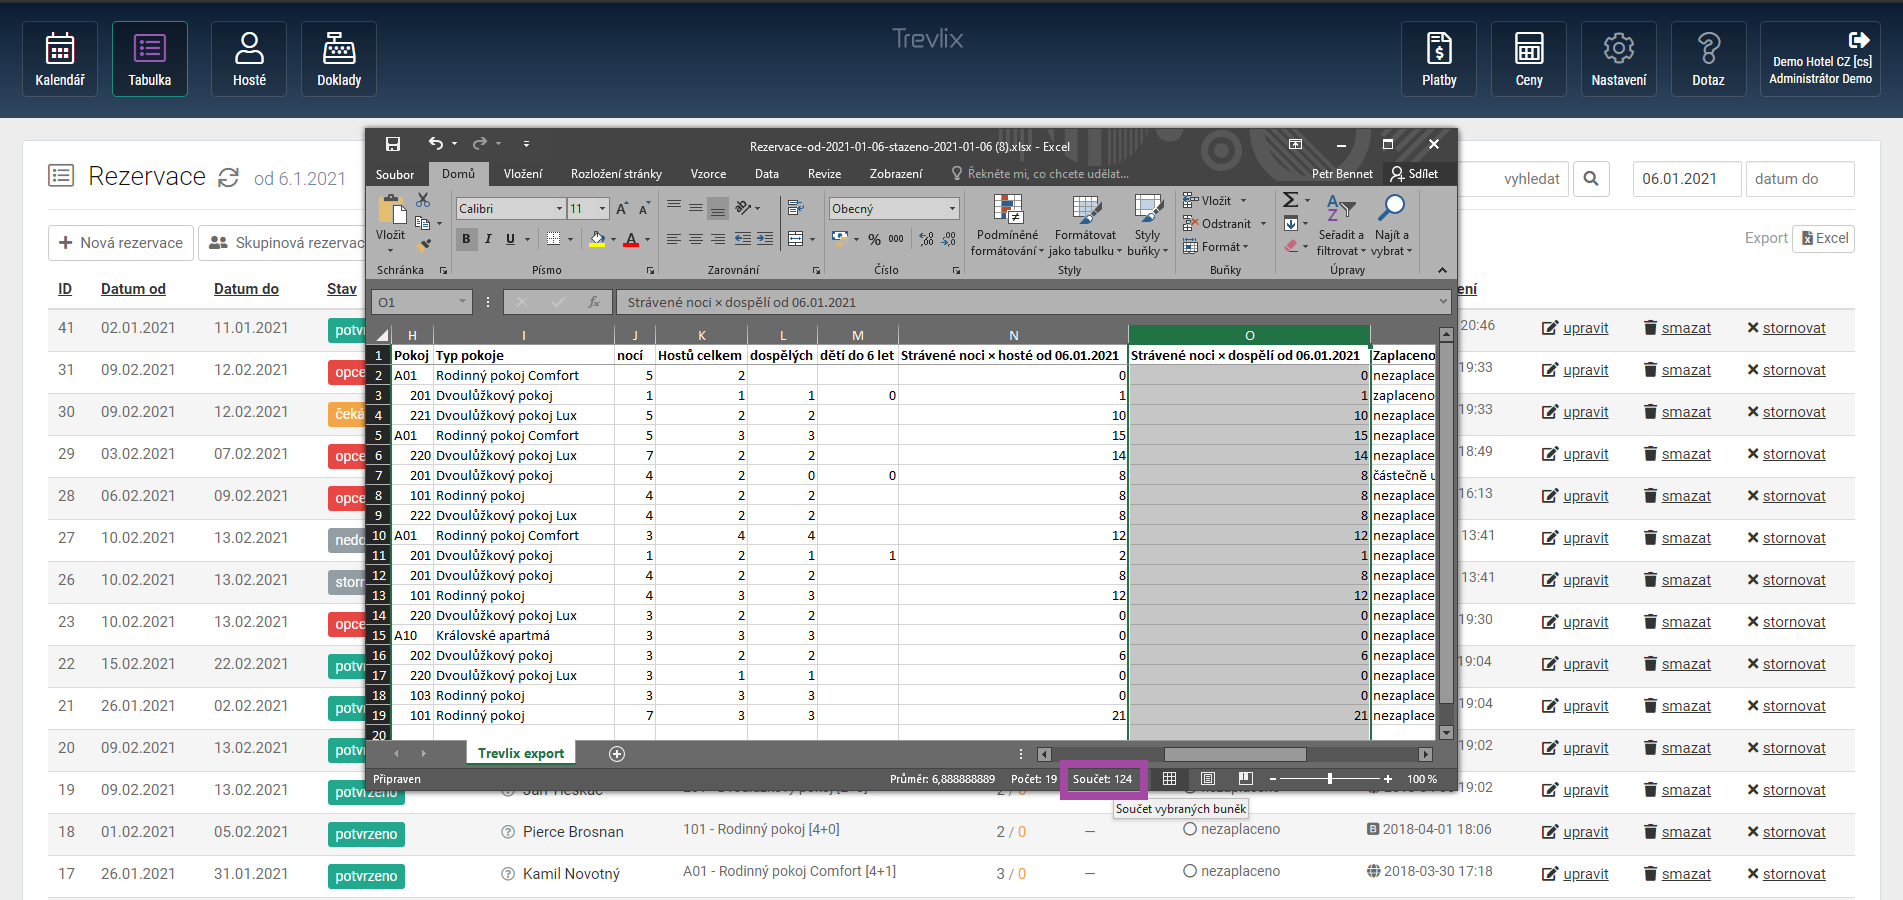Open the Obecný number format dropdown
The image size is (1903, 900).
tap(952, 208)
